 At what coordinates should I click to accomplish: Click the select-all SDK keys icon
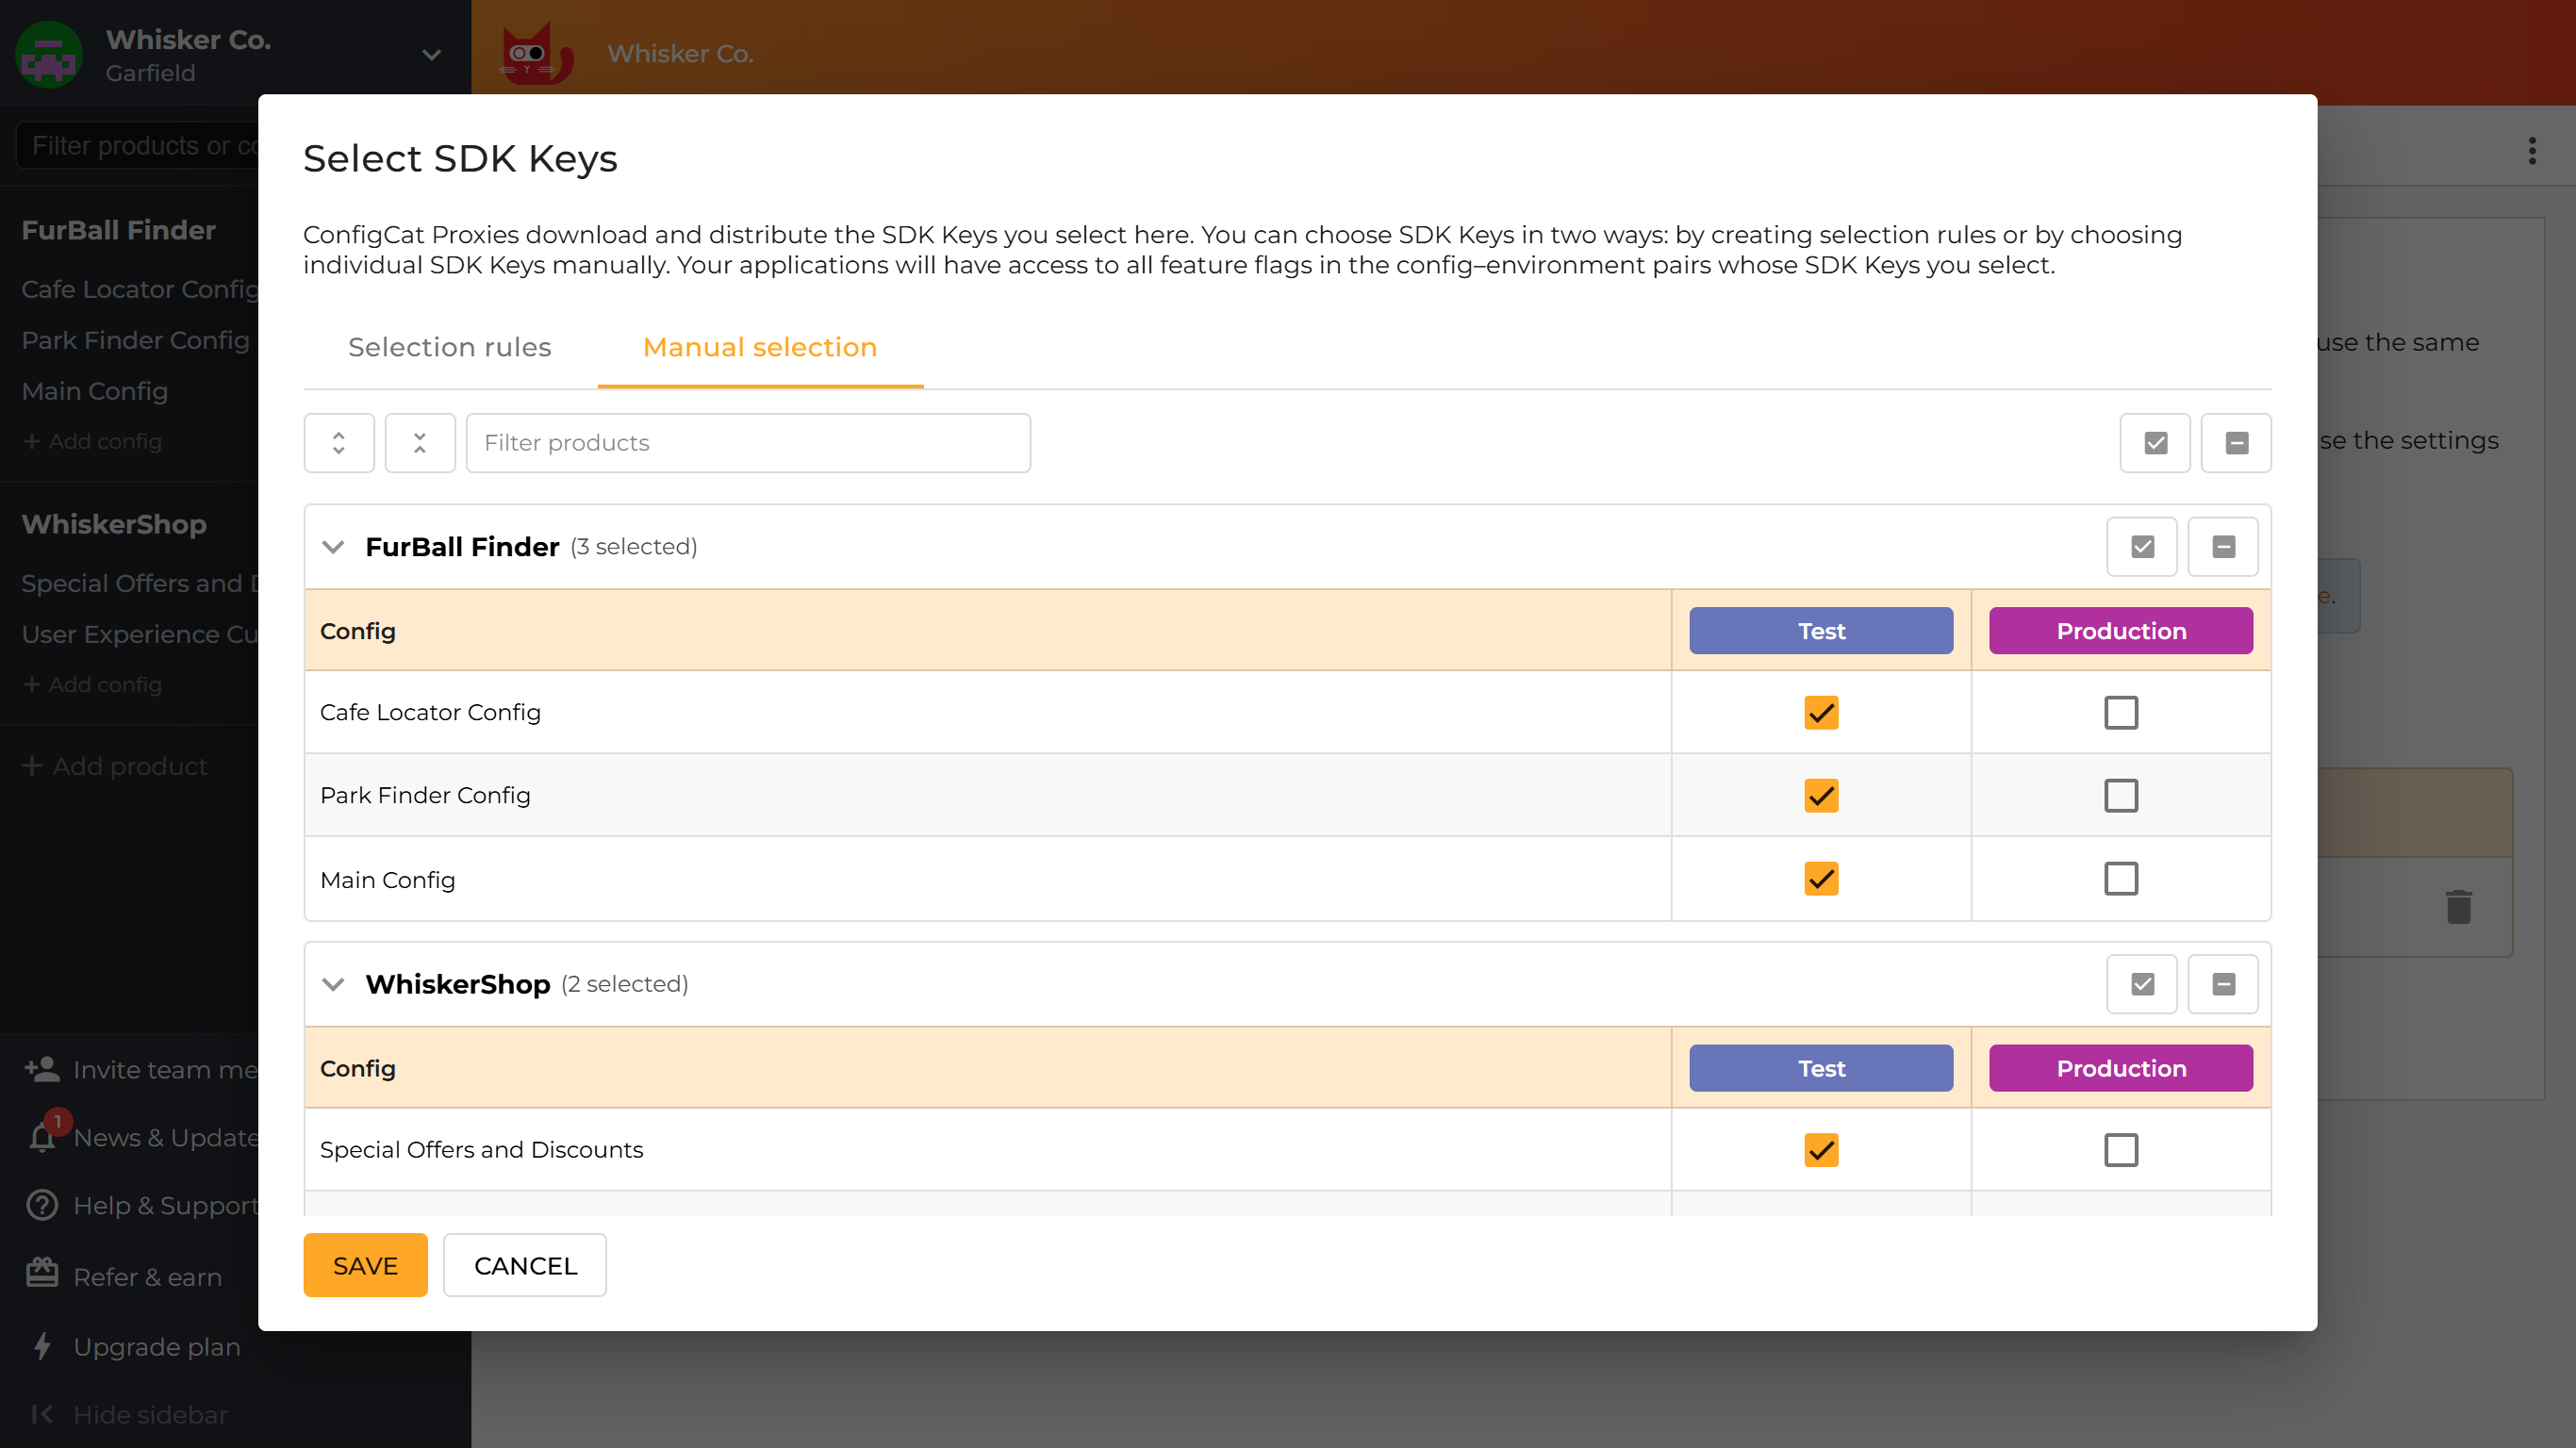(x=2156, y=442)
